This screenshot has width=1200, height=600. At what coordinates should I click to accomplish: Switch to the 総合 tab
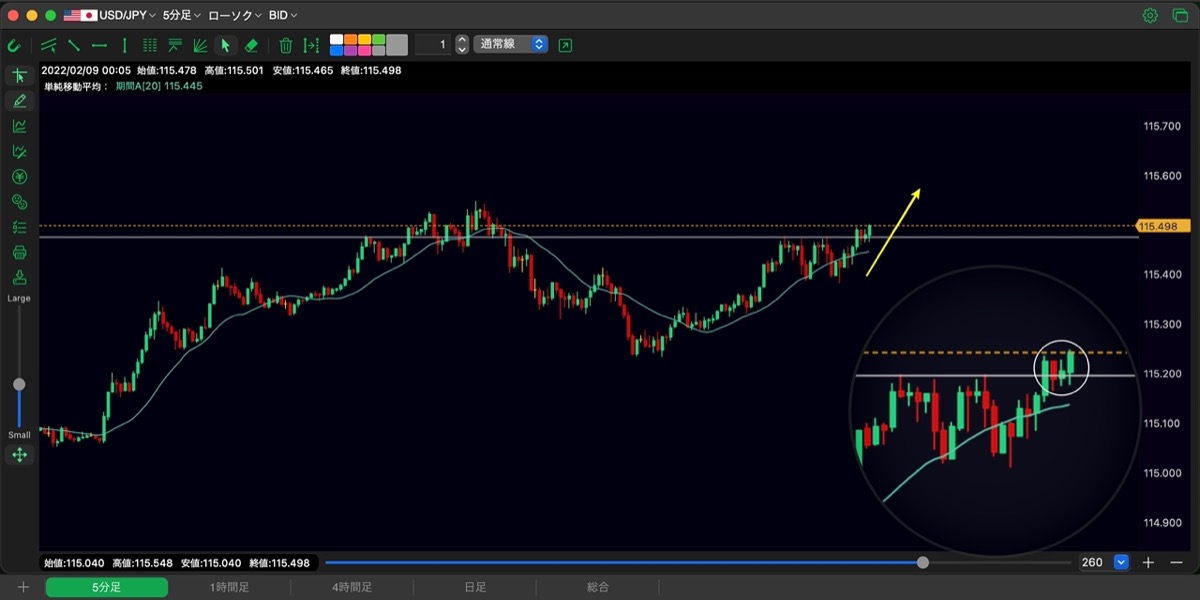[597, 587]
